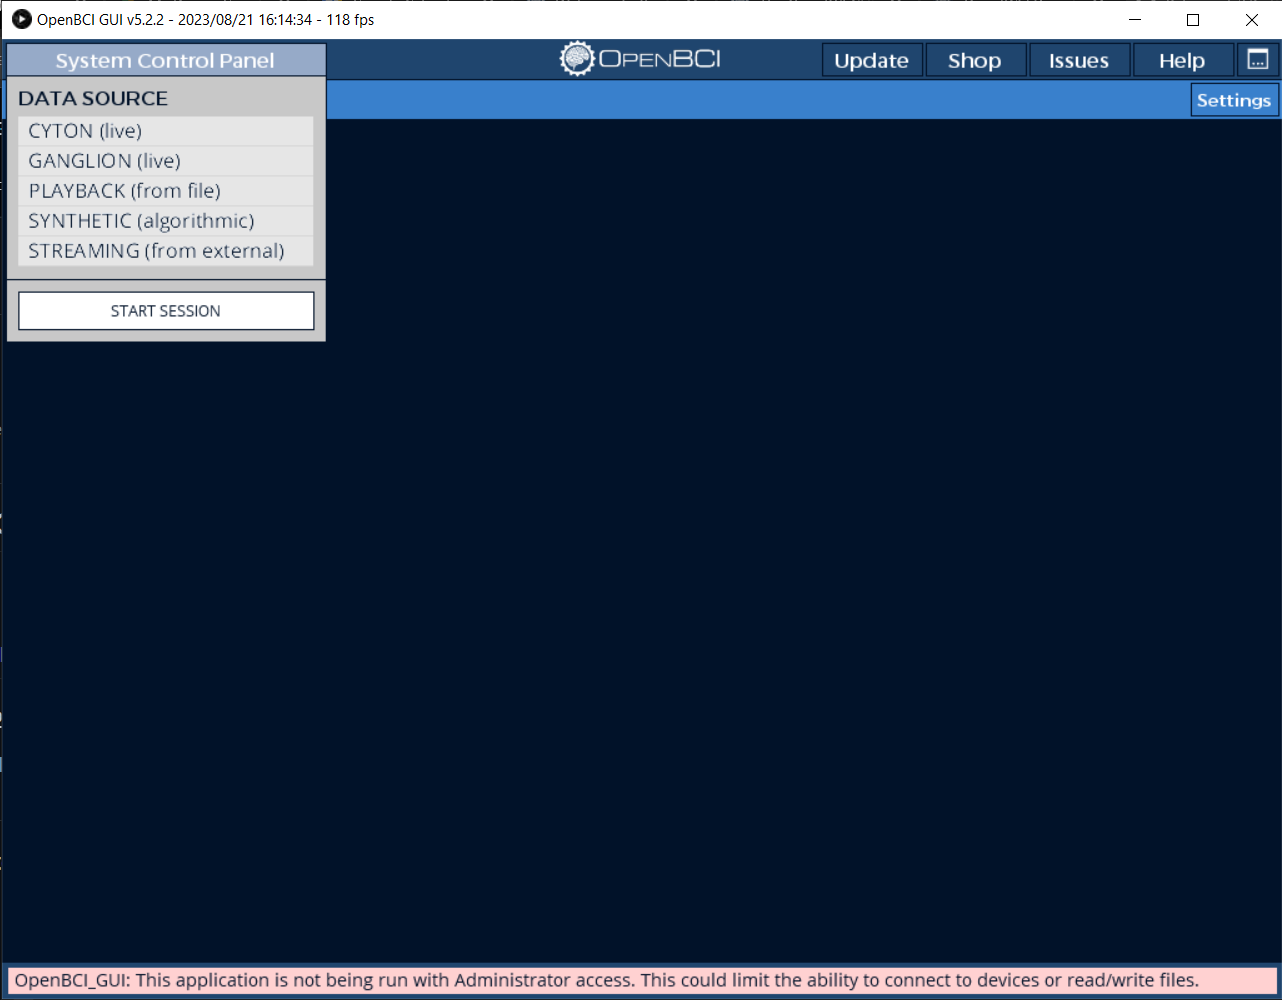Open the Settings dropdown
The width and height of the screenshot is (1282, 1000).
tap(1233, 100)
